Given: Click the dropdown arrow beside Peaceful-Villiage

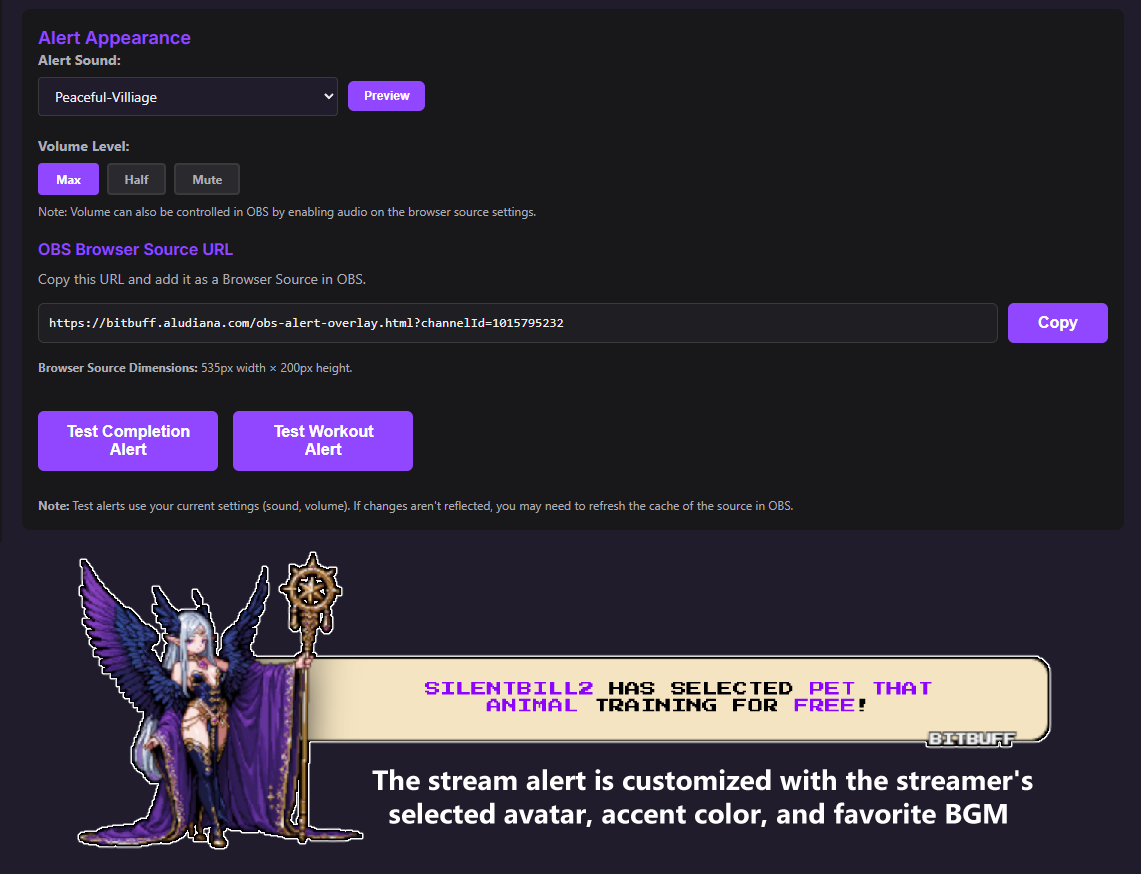Looking at the screenshot, I should coord(328,97).
